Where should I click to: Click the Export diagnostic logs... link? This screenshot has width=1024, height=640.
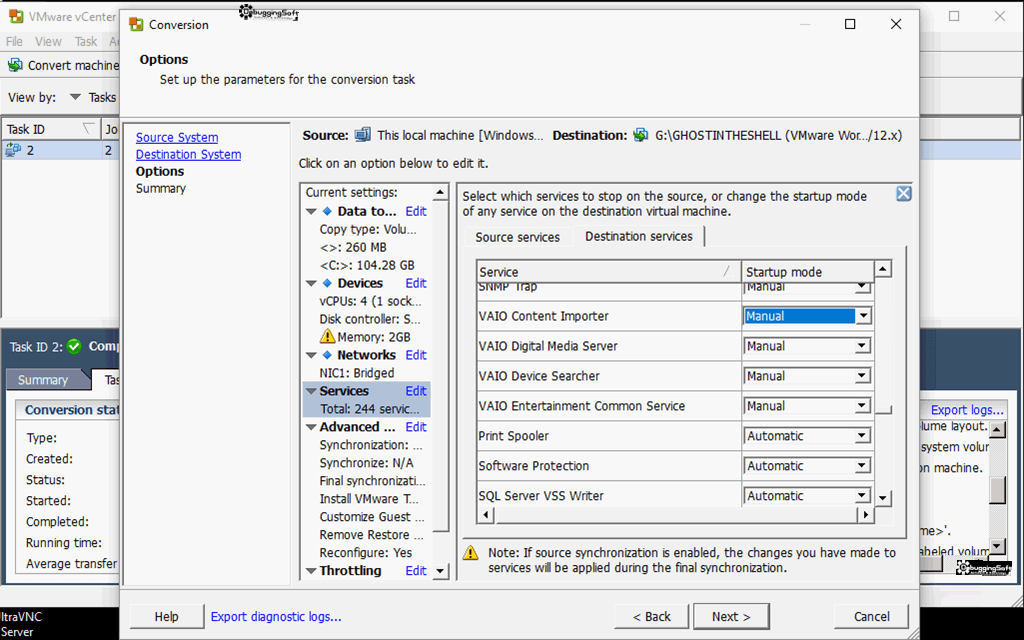pos(276,616)
